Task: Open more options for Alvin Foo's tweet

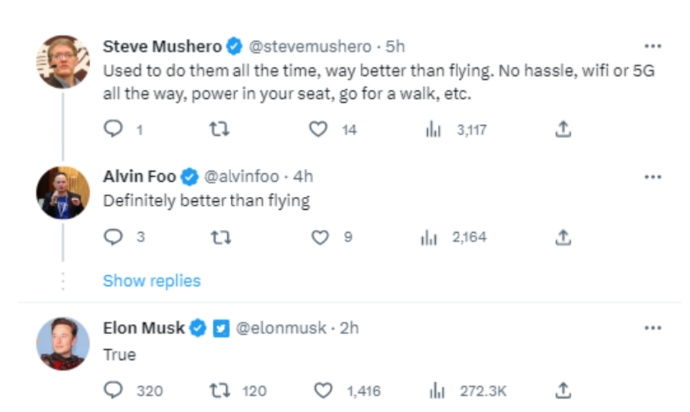Action: coord(652,177)
